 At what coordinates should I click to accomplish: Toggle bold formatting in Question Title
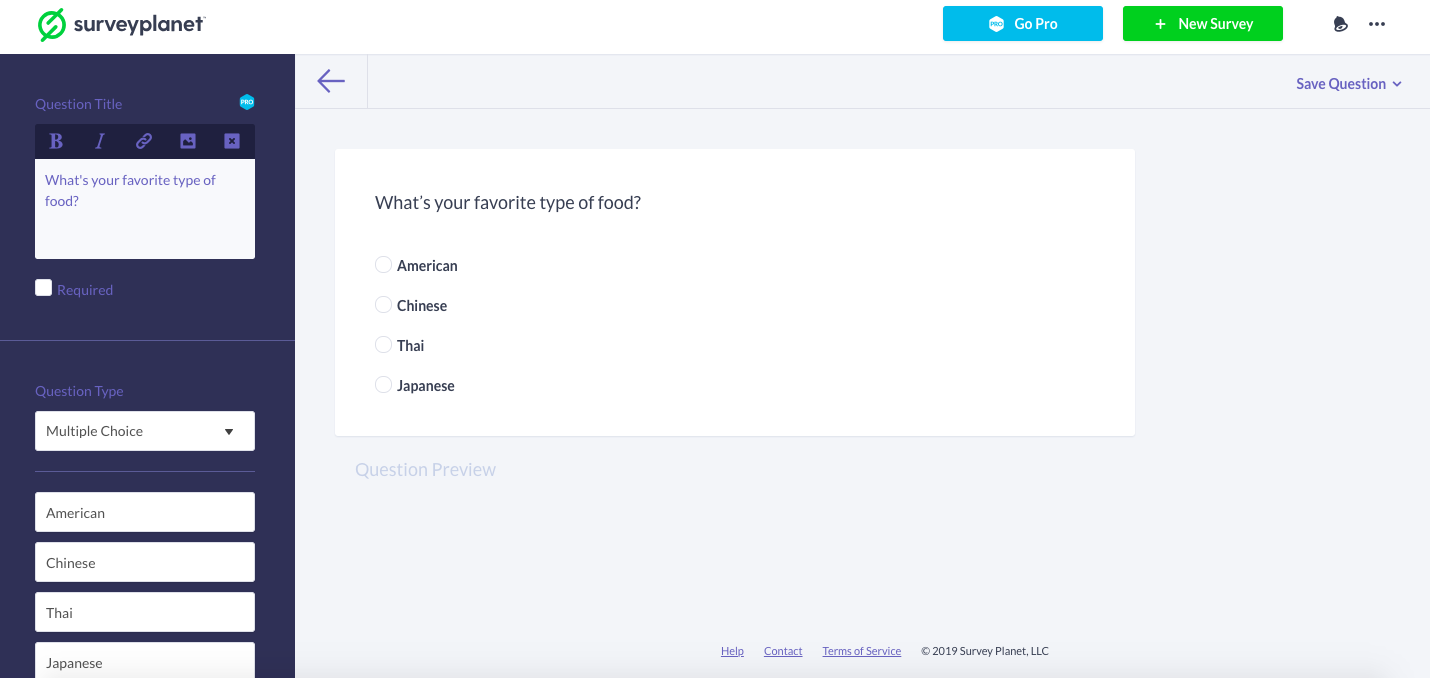[56, 141]
